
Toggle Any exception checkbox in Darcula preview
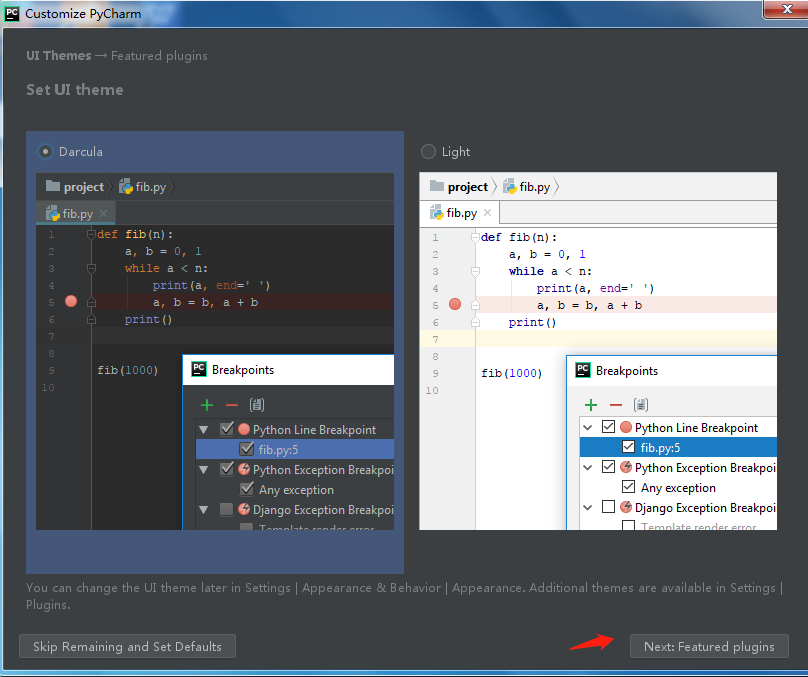(246, 490)
